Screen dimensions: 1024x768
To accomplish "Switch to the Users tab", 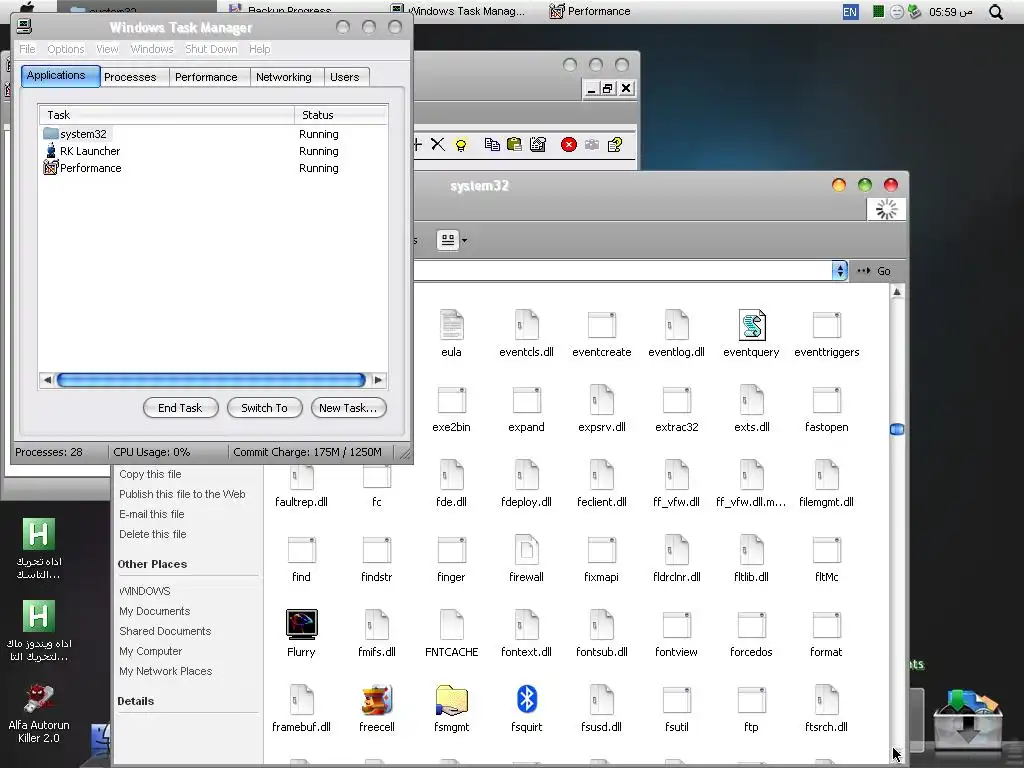I will point(344,77).
